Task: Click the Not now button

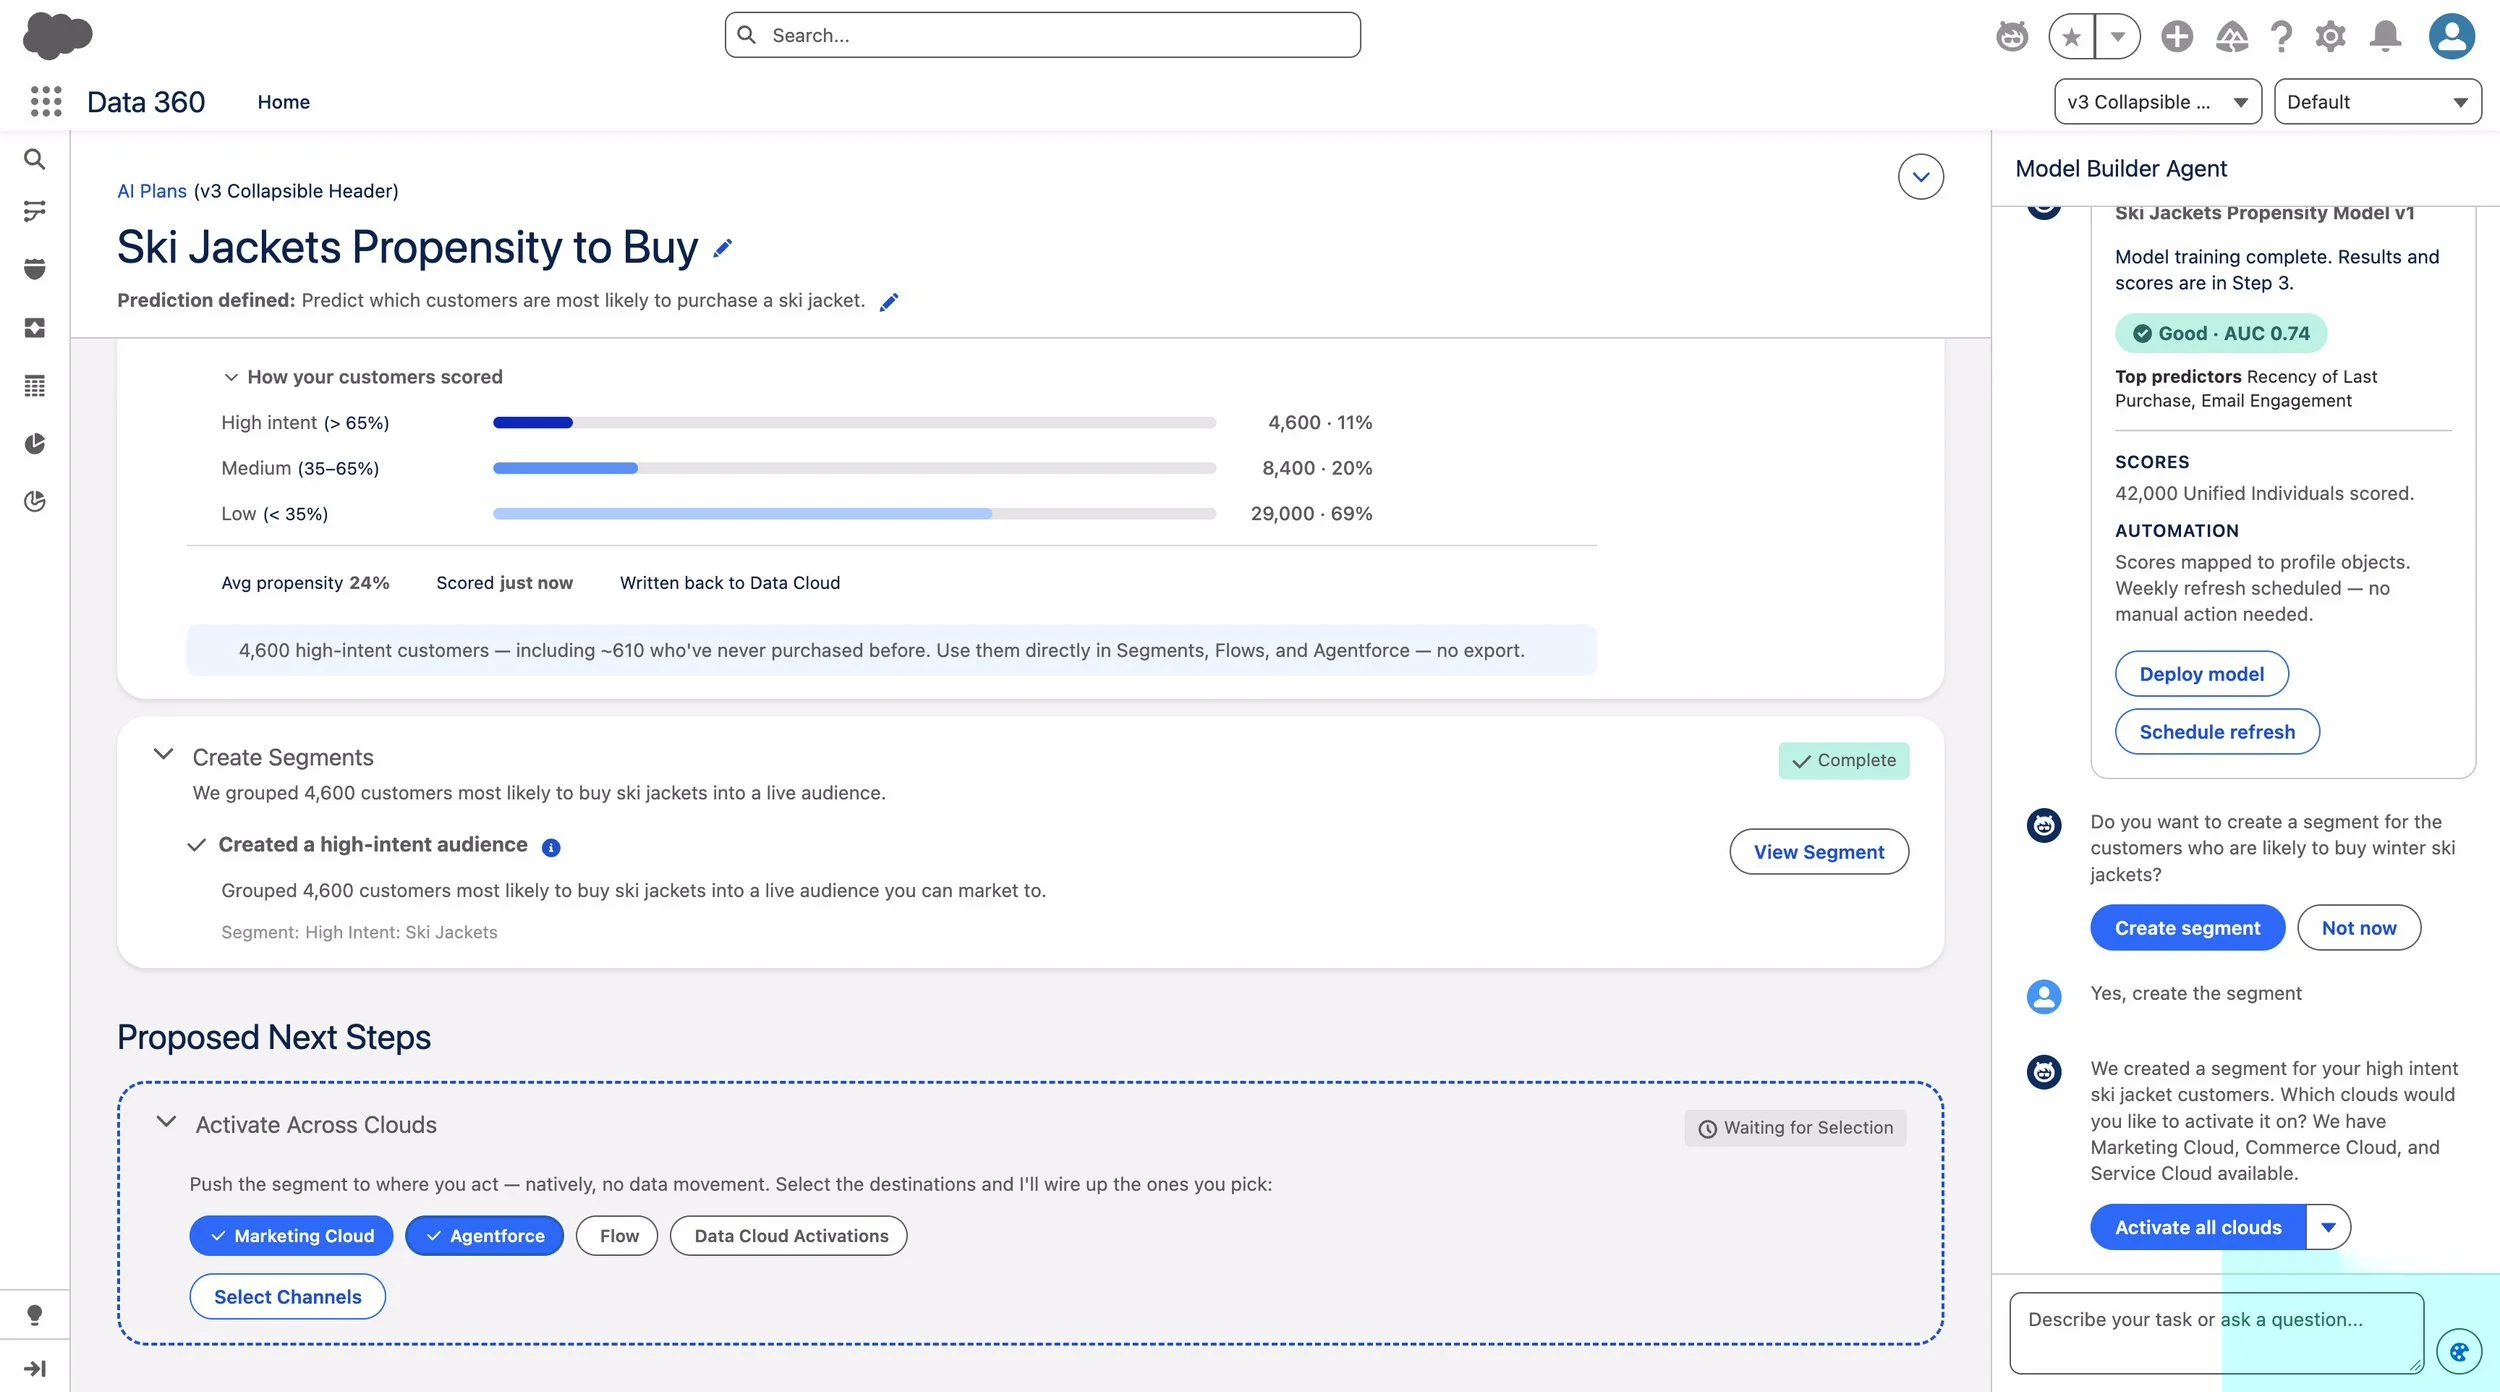Action: point(2358,928)
